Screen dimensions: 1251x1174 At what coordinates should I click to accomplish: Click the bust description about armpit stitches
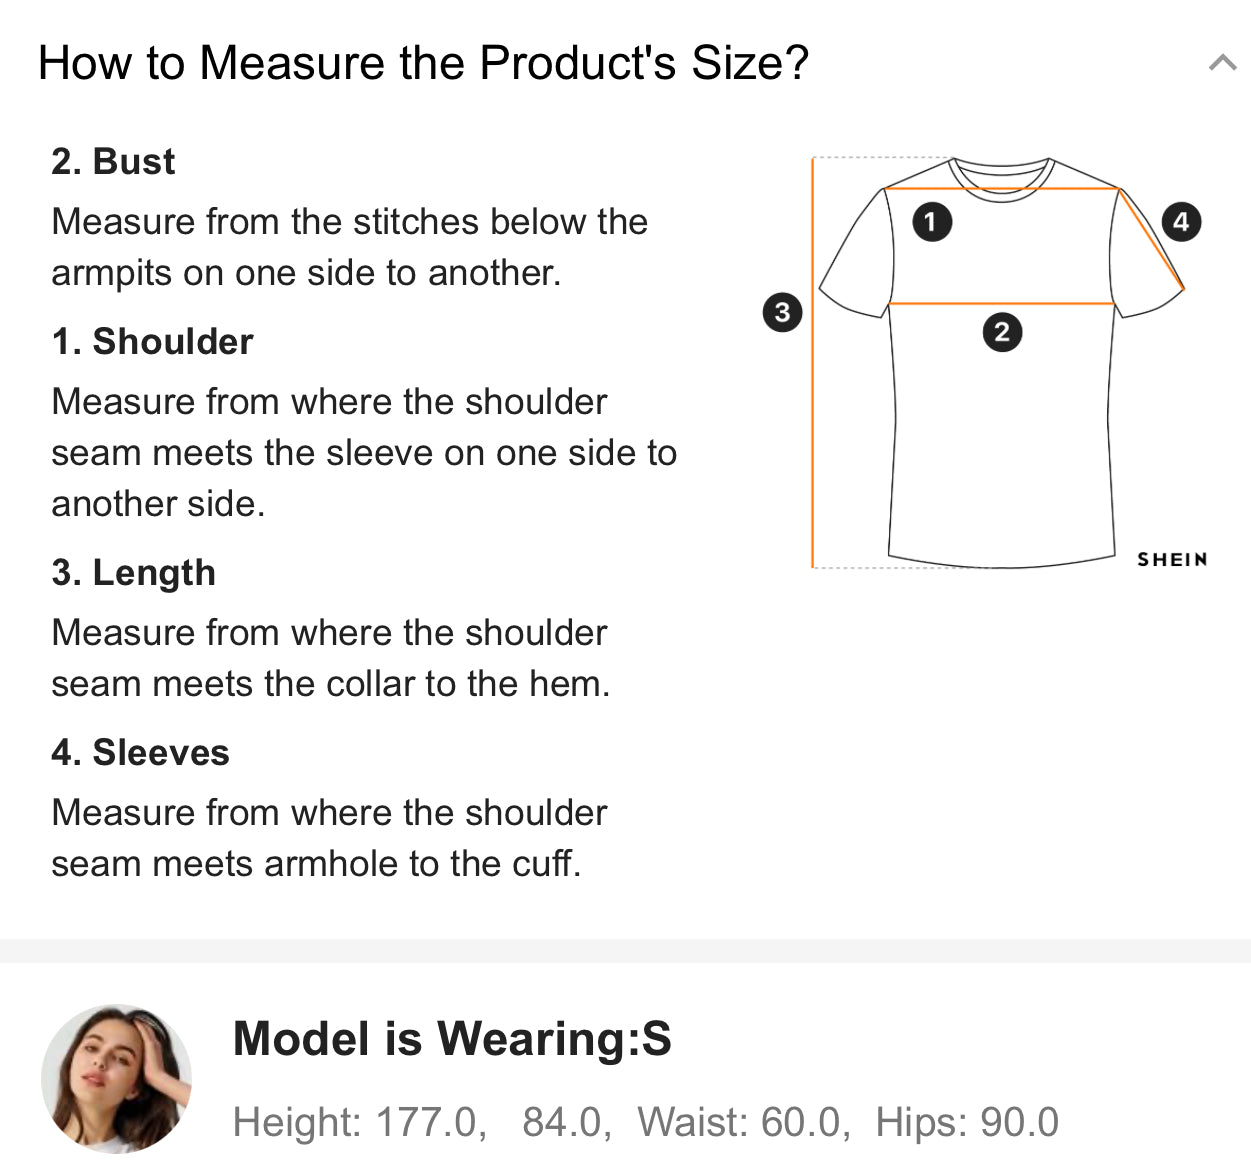[349, 247]
